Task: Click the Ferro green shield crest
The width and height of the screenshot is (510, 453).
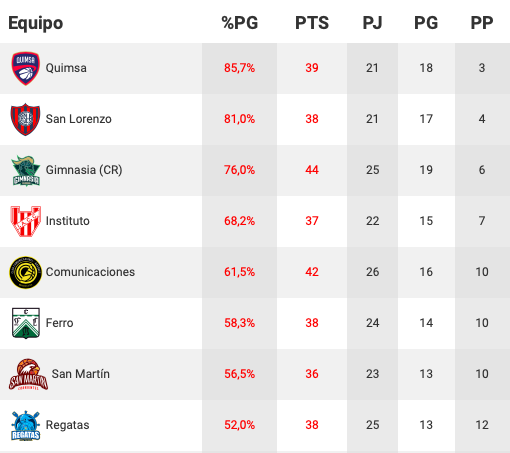Action: 26,323
